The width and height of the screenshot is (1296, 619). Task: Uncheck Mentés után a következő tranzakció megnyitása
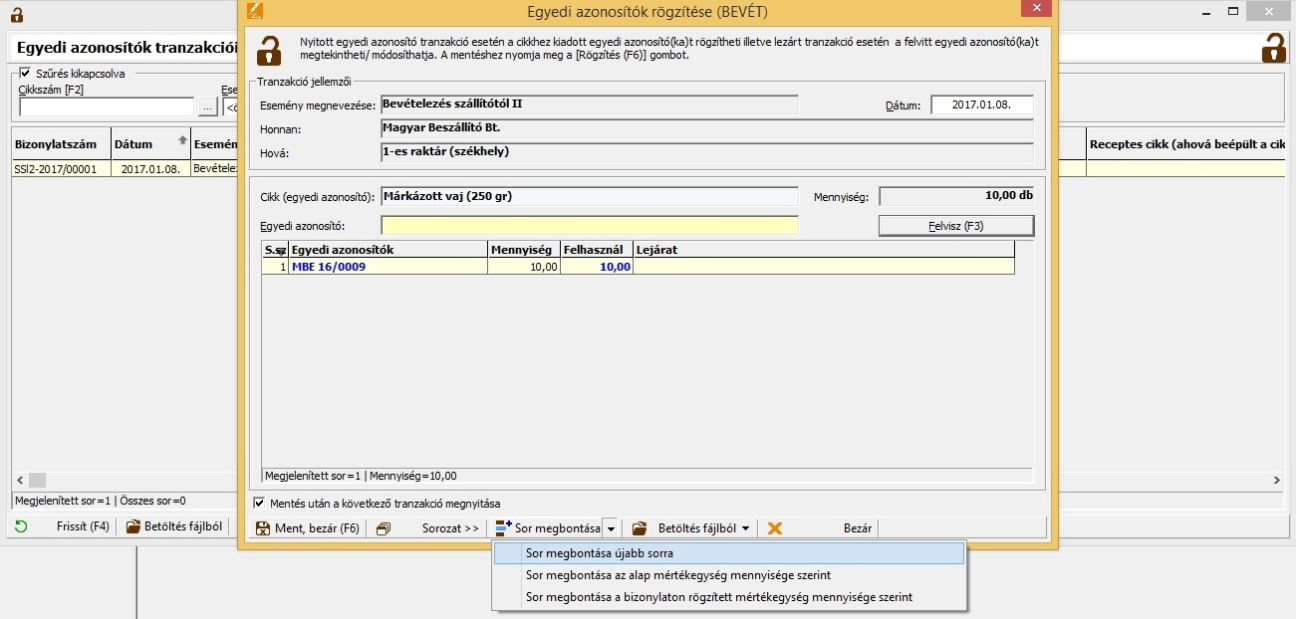tap(260, 503)
